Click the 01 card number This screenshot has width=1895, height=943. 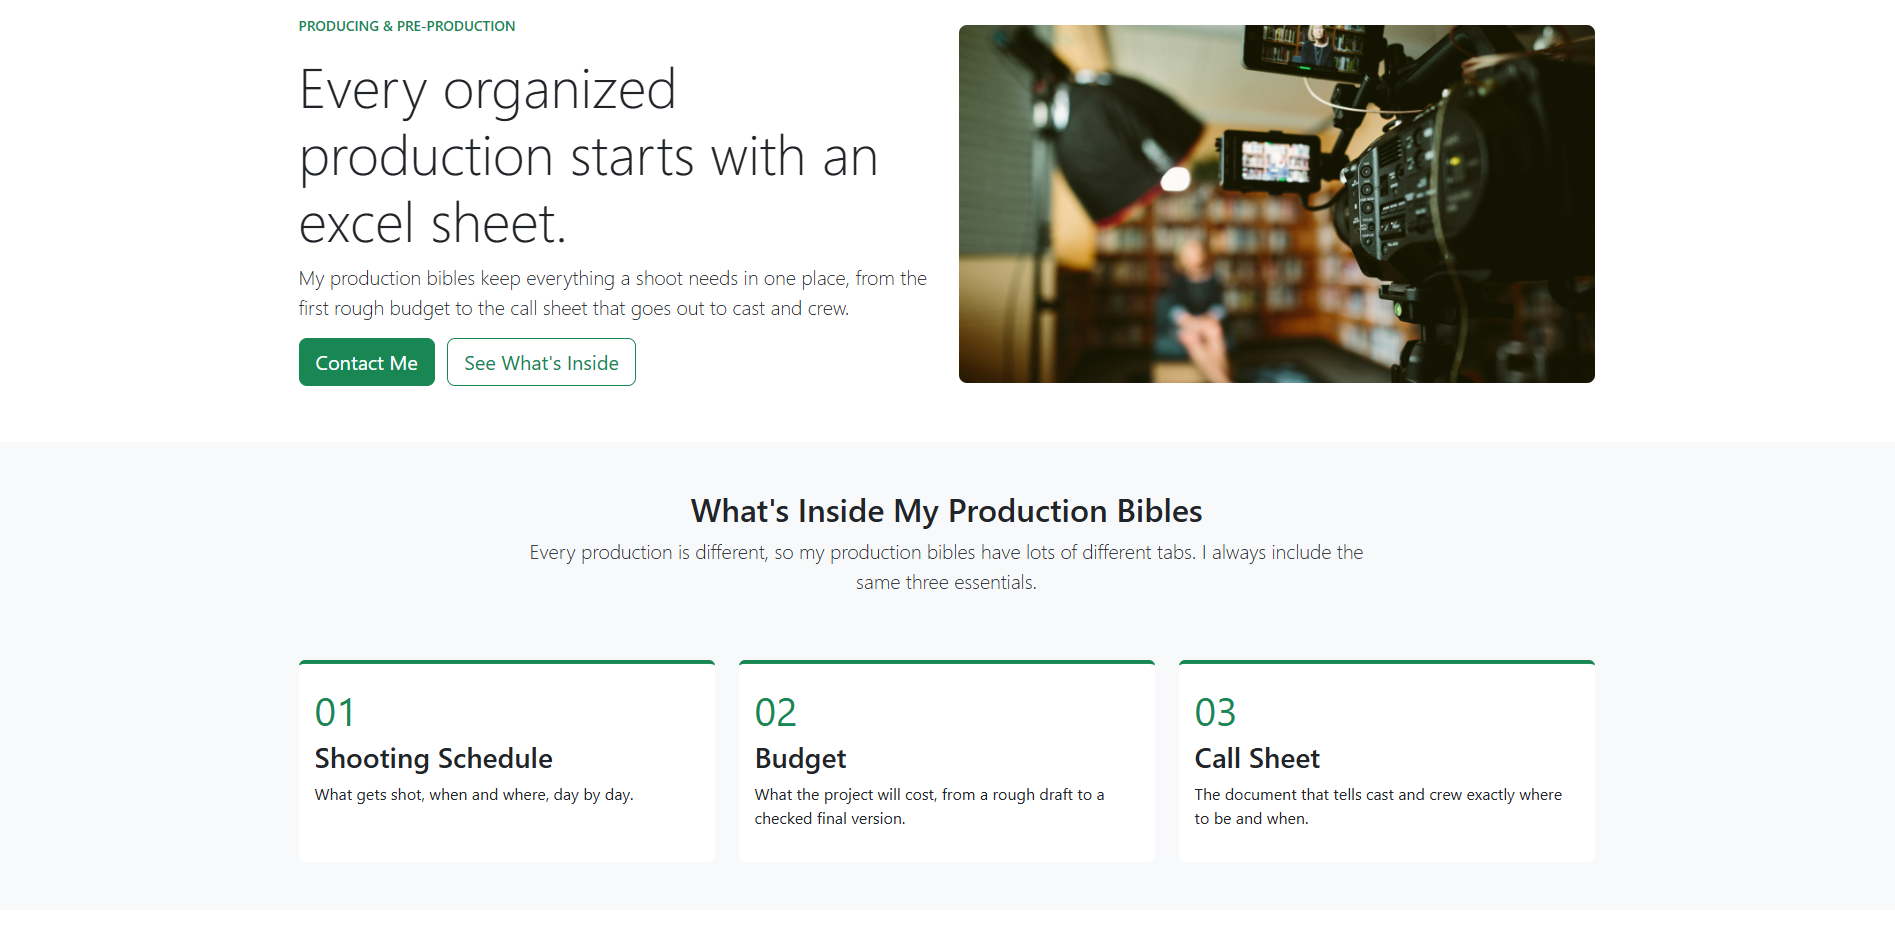(x=335, y=712)
